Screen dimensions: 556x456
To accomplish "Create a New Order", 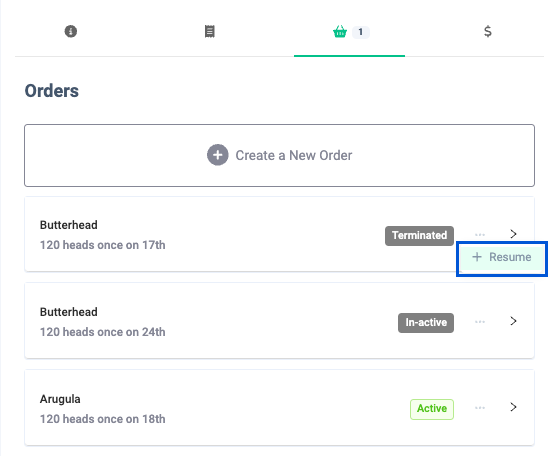I will pos(279,155).
